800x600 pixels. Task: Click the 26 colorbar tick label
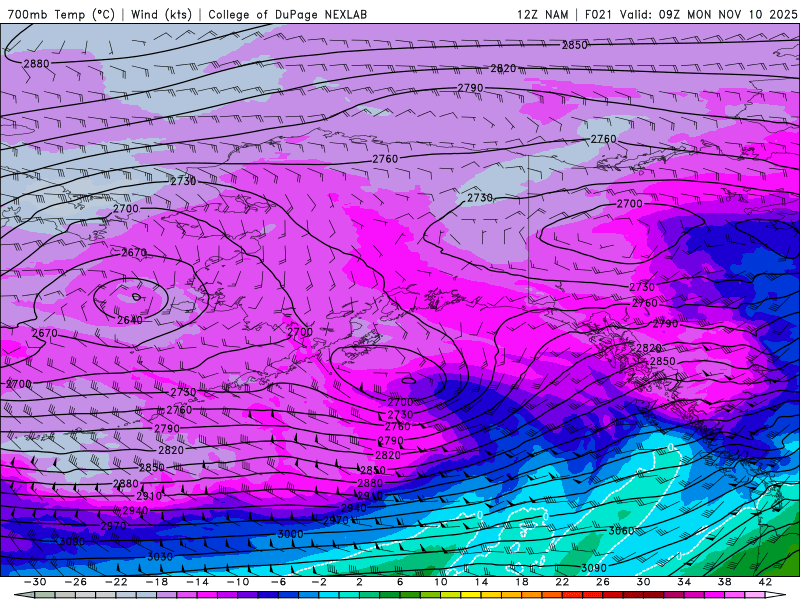pyautogui.click(x=603, y=582)
